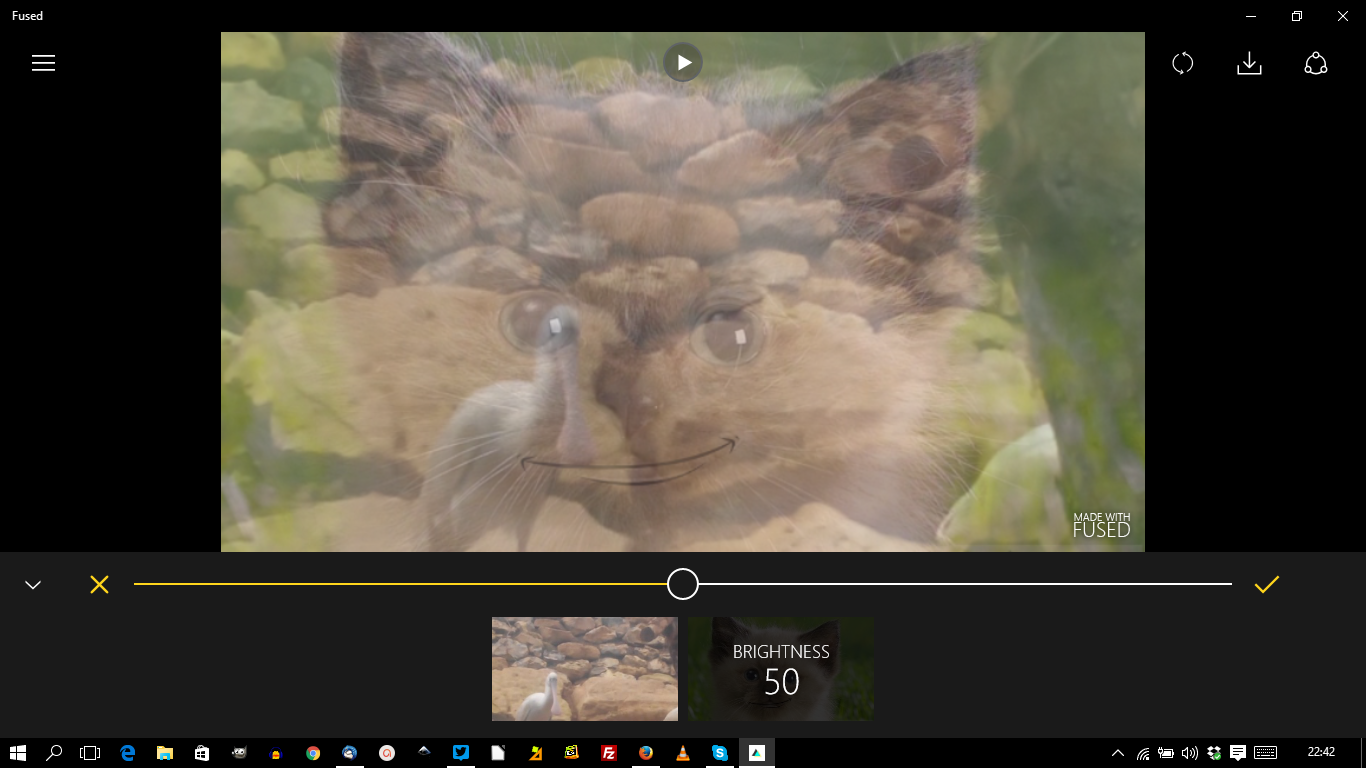
Task: Open the Windows Start menu
Action: pyautogui.click(x=18, y=753)
